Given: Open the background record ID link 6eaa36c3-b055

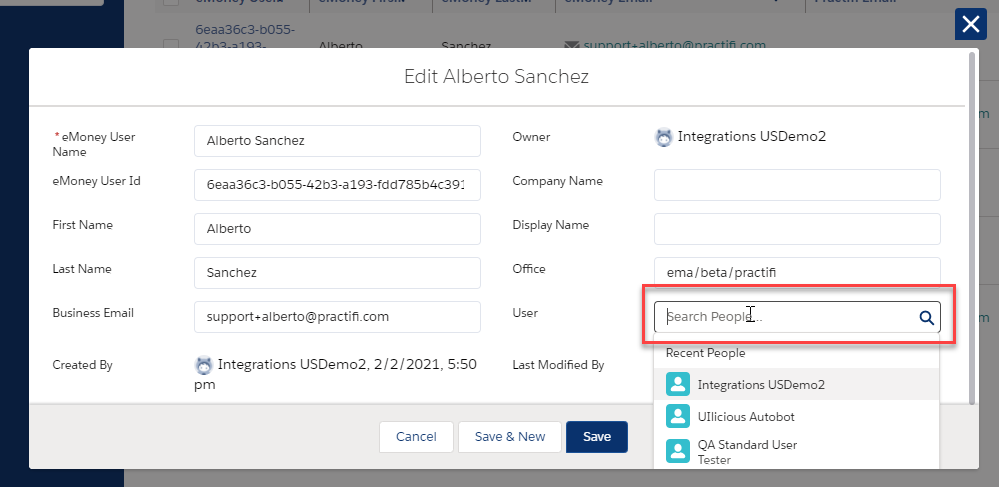Looking at the screenshot, I should [245, 38].
